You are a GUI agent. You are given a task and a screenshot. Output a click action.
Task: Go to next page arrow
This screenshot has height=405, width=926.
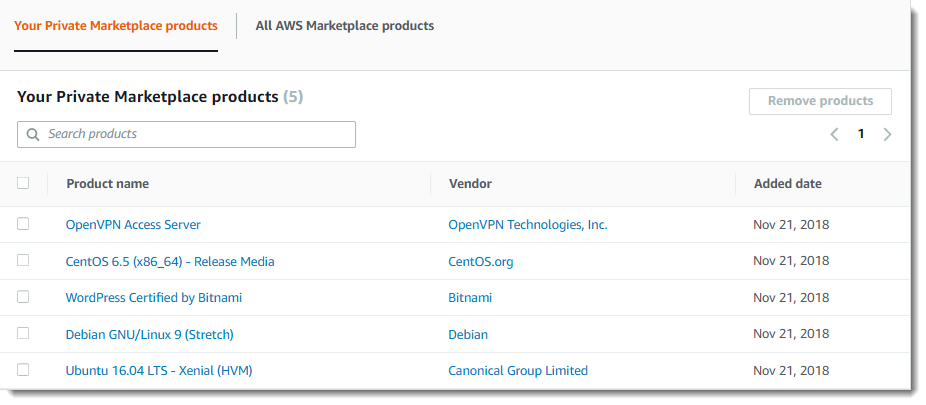point(887,134)
